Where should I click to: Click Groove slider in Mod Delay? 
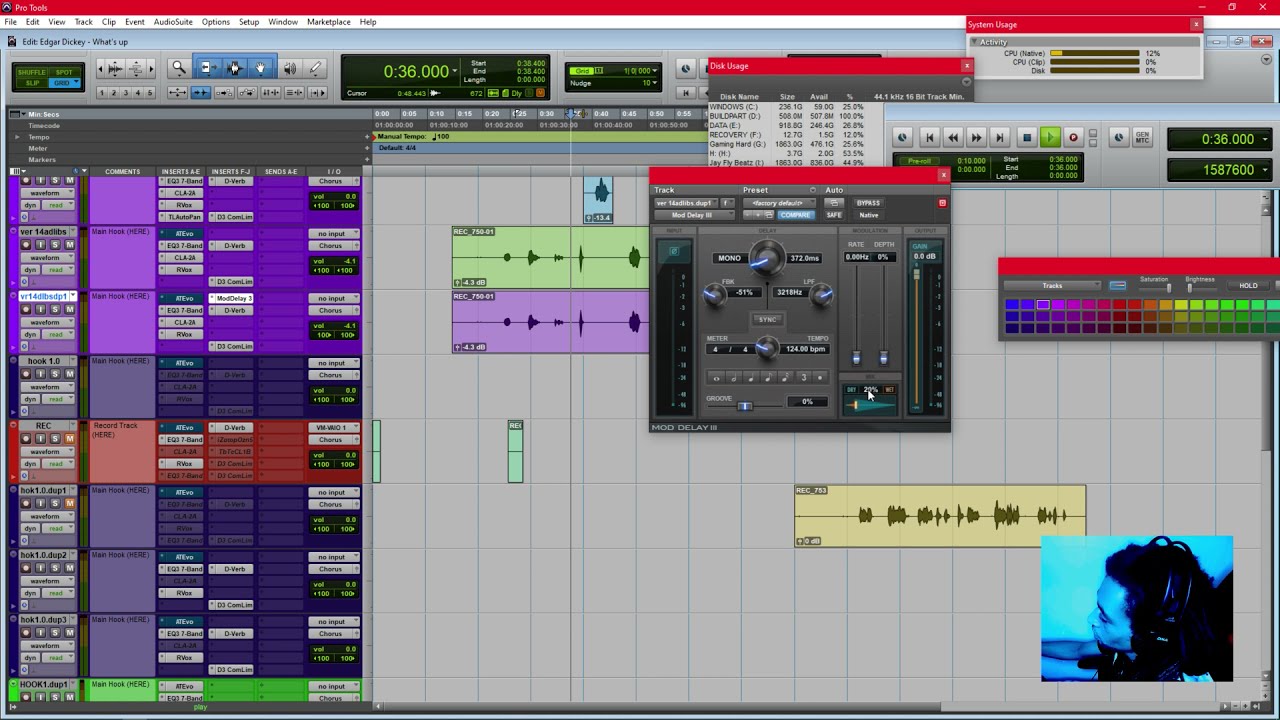tap(745, 406)
